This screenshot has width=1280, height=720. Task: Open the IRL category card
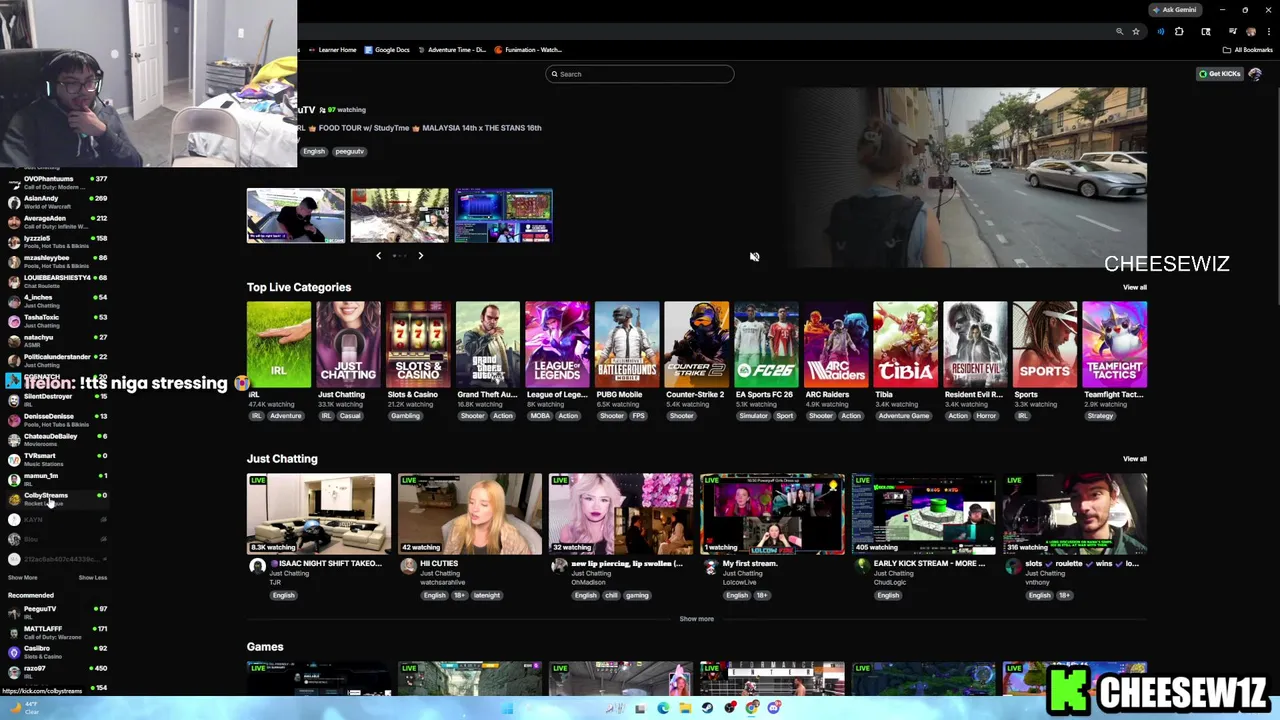point(279,345)
